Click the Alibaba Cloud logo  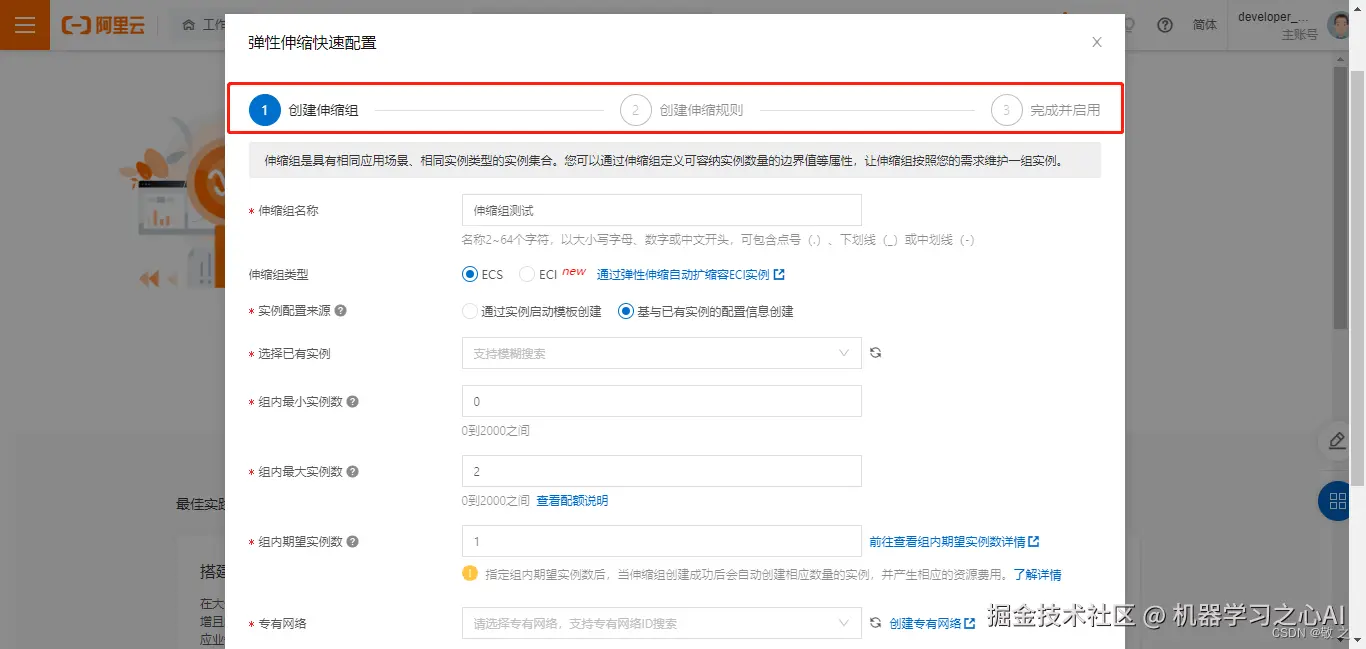point(103,25)
